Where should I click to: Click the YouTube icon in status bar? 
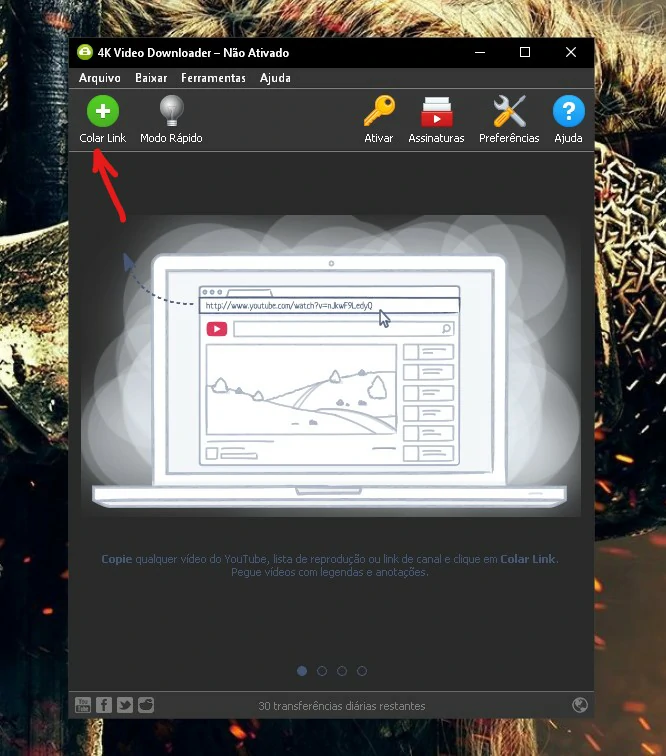point(83,705)
